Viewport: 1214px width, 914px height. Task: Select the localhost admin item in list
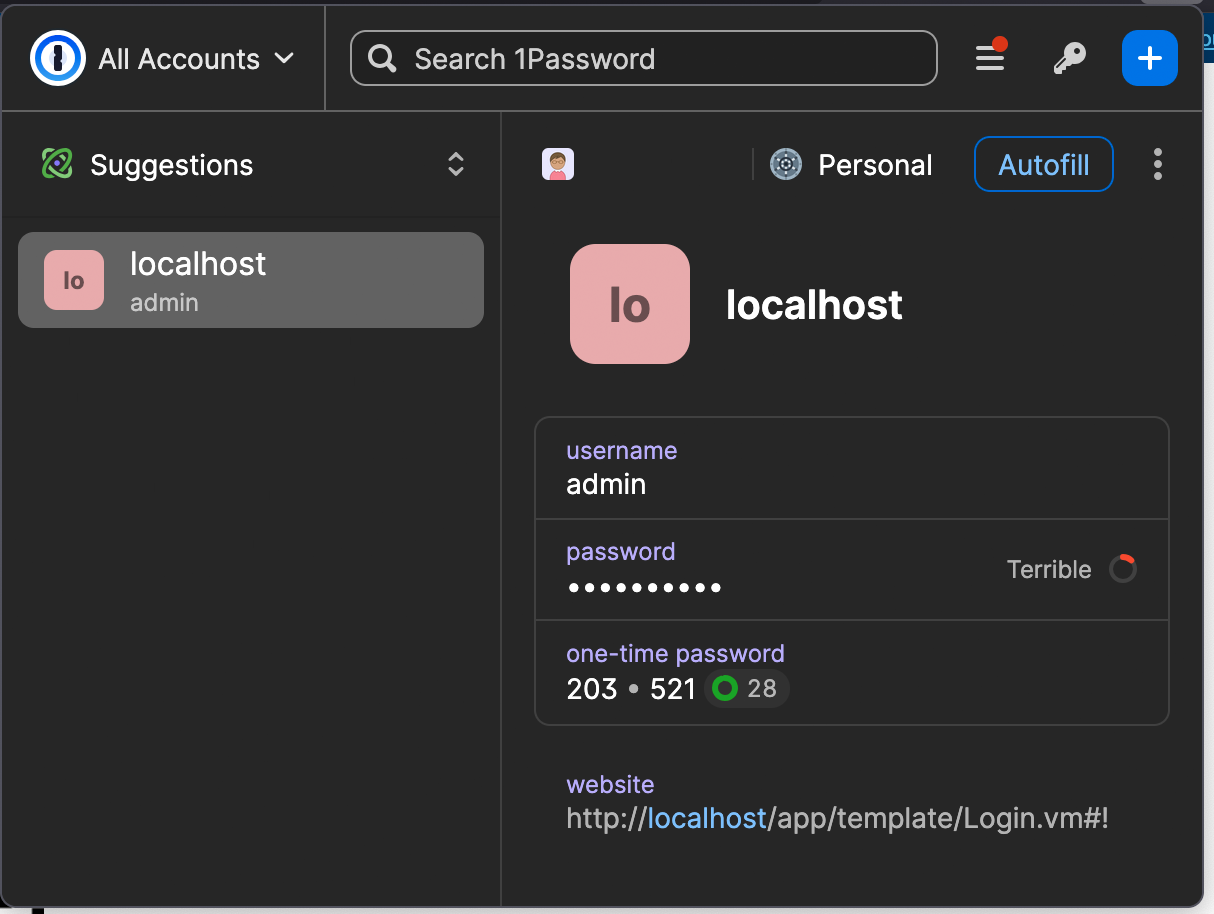251,280
